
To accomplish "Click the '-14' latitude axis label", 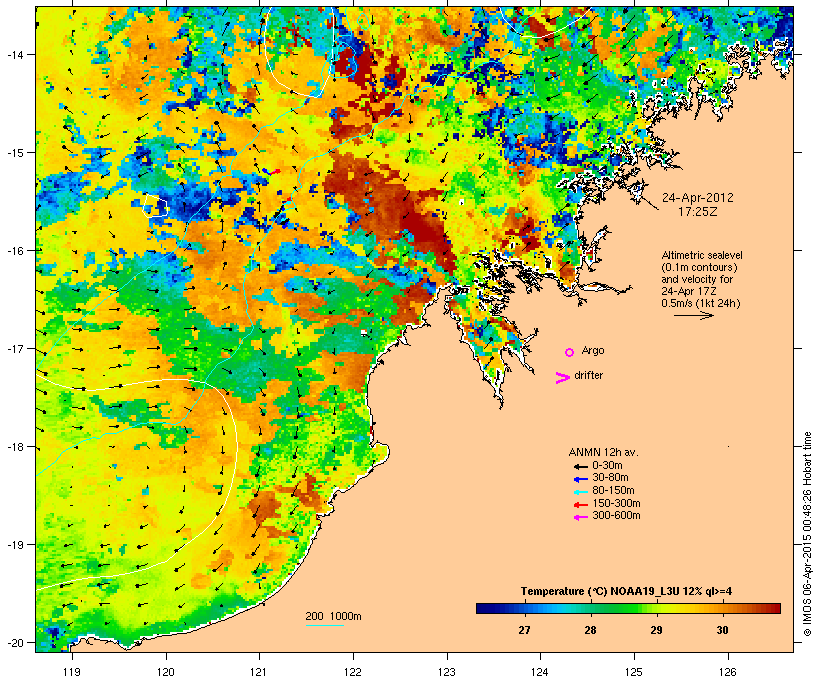I will [14, 54].
